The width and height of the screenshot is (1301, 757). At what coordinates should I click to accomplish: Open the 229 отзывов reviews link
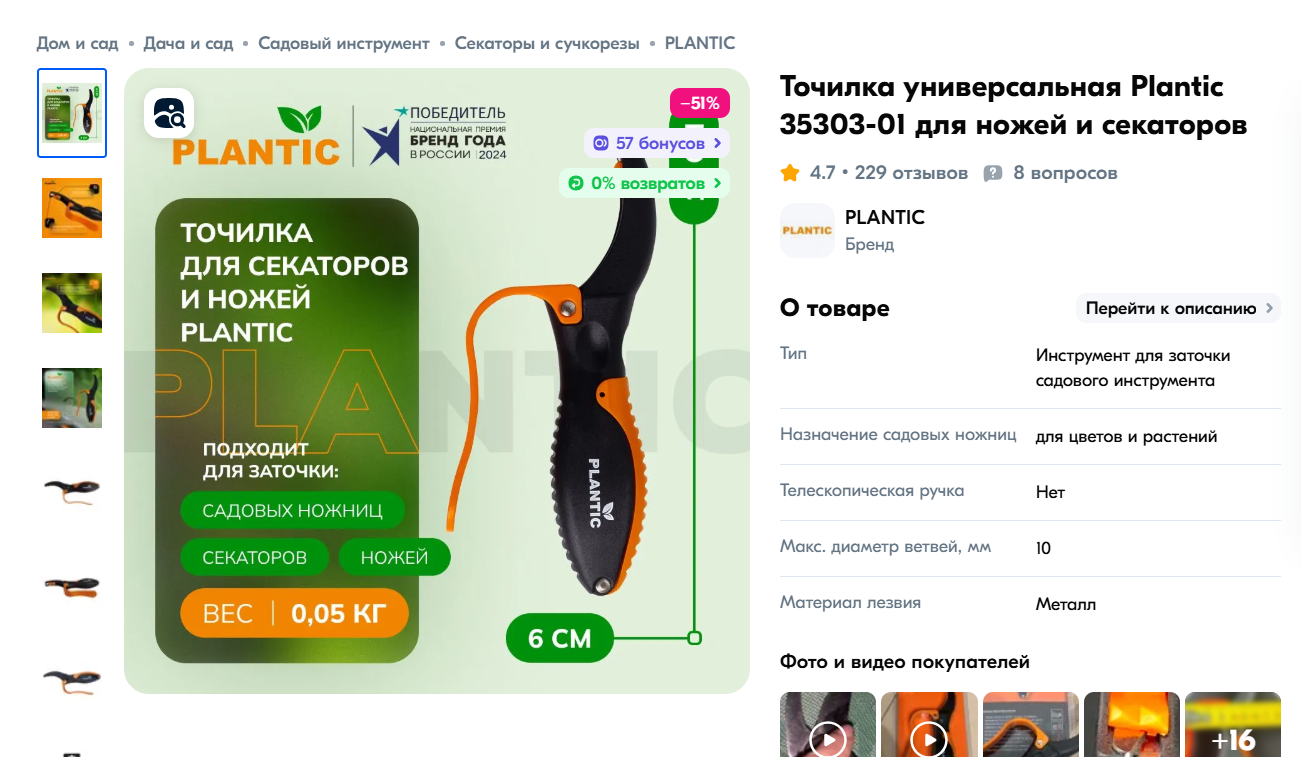tap(911, 173)
